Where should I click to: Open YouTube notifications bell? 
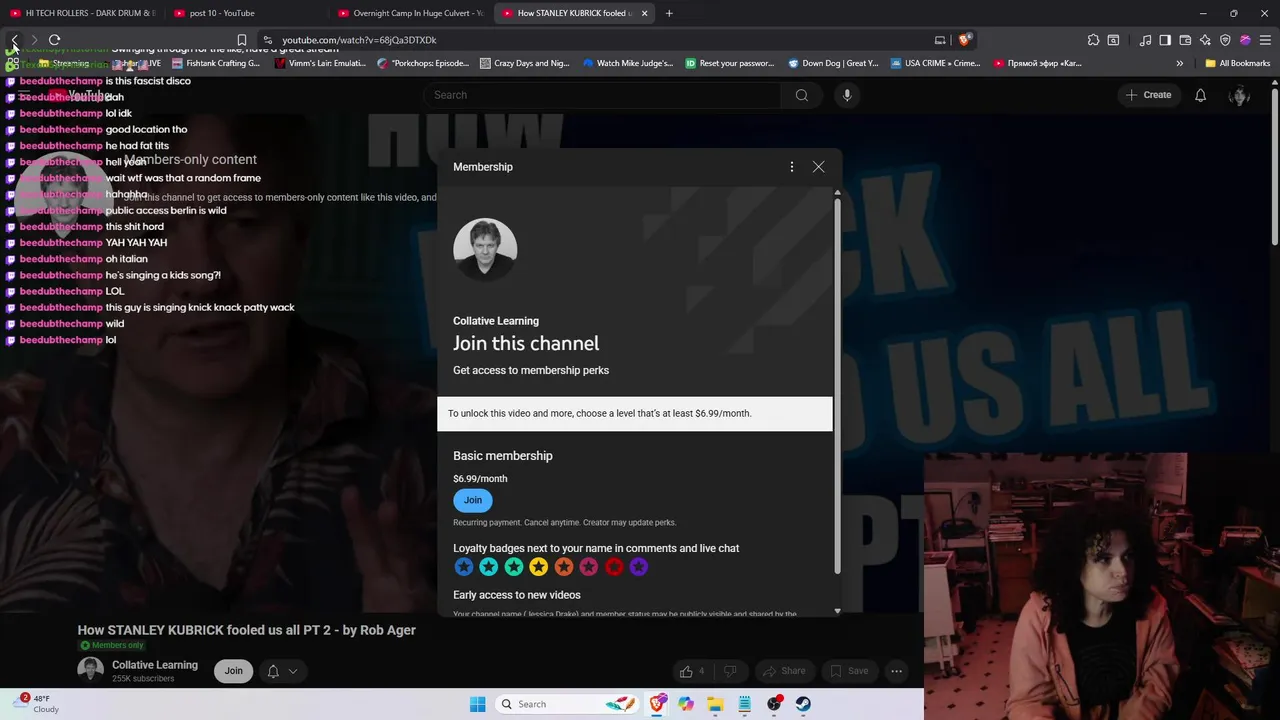pos(1200,95)
